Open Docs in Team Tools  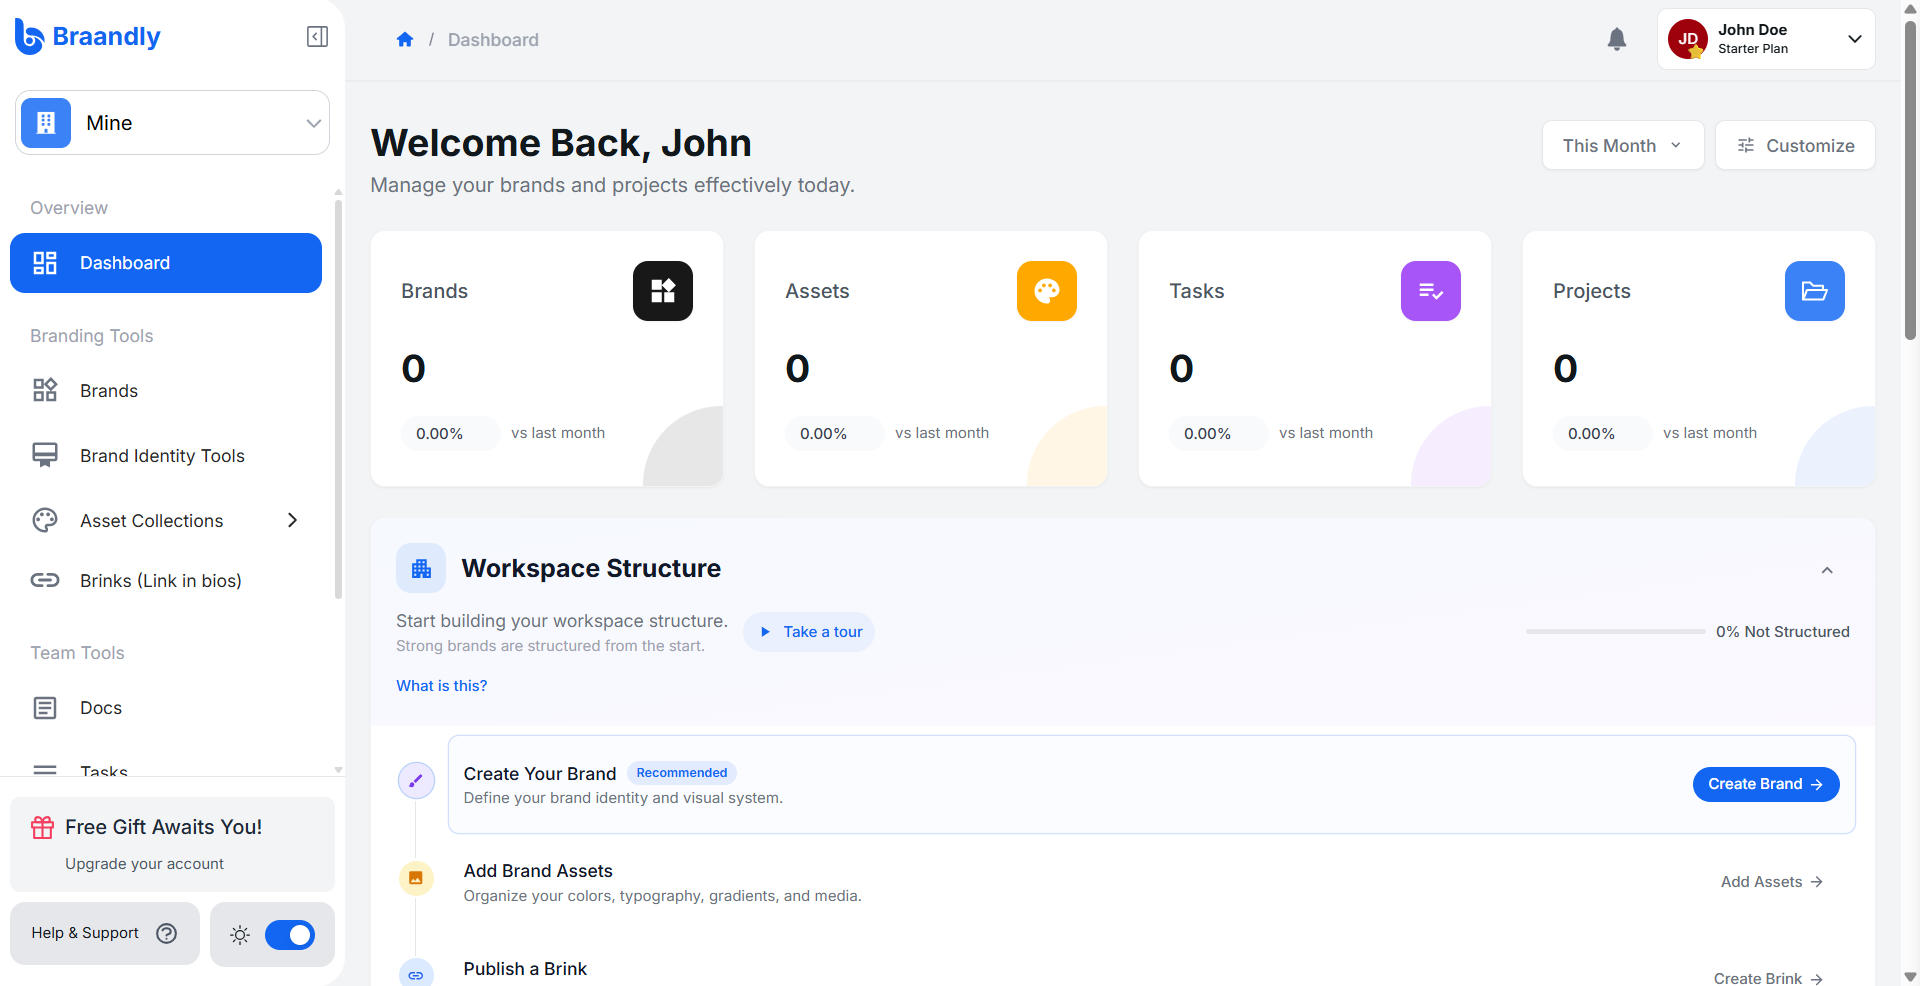click(x=166, y=708)
